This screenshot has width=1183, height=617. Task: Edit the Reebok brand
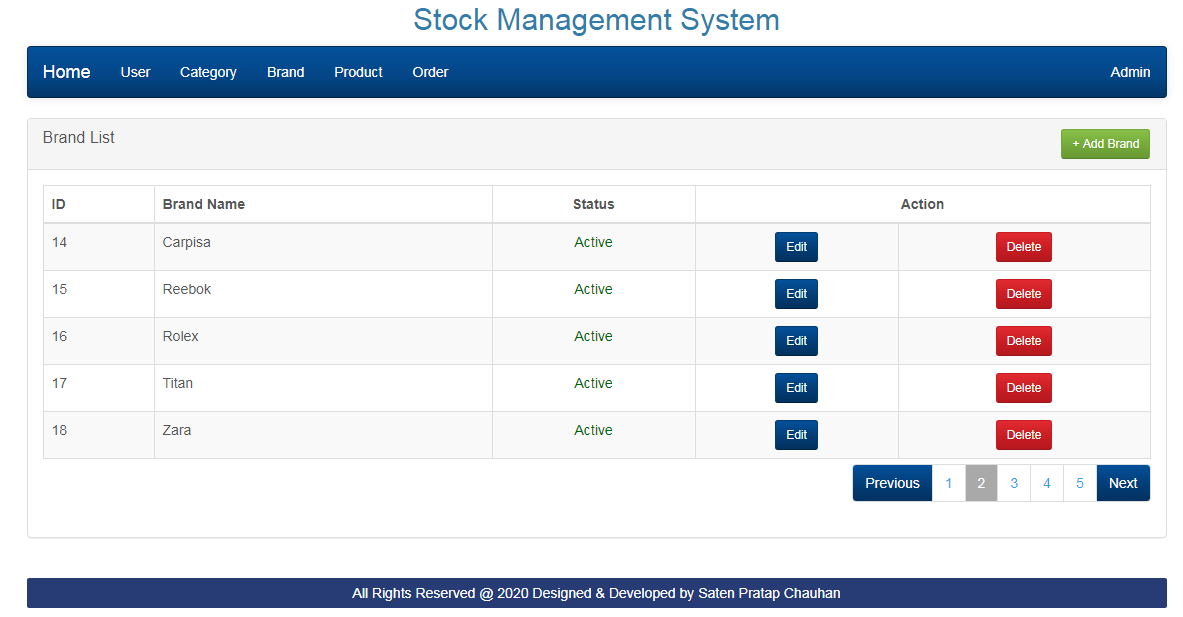click(x=796, y=294)
